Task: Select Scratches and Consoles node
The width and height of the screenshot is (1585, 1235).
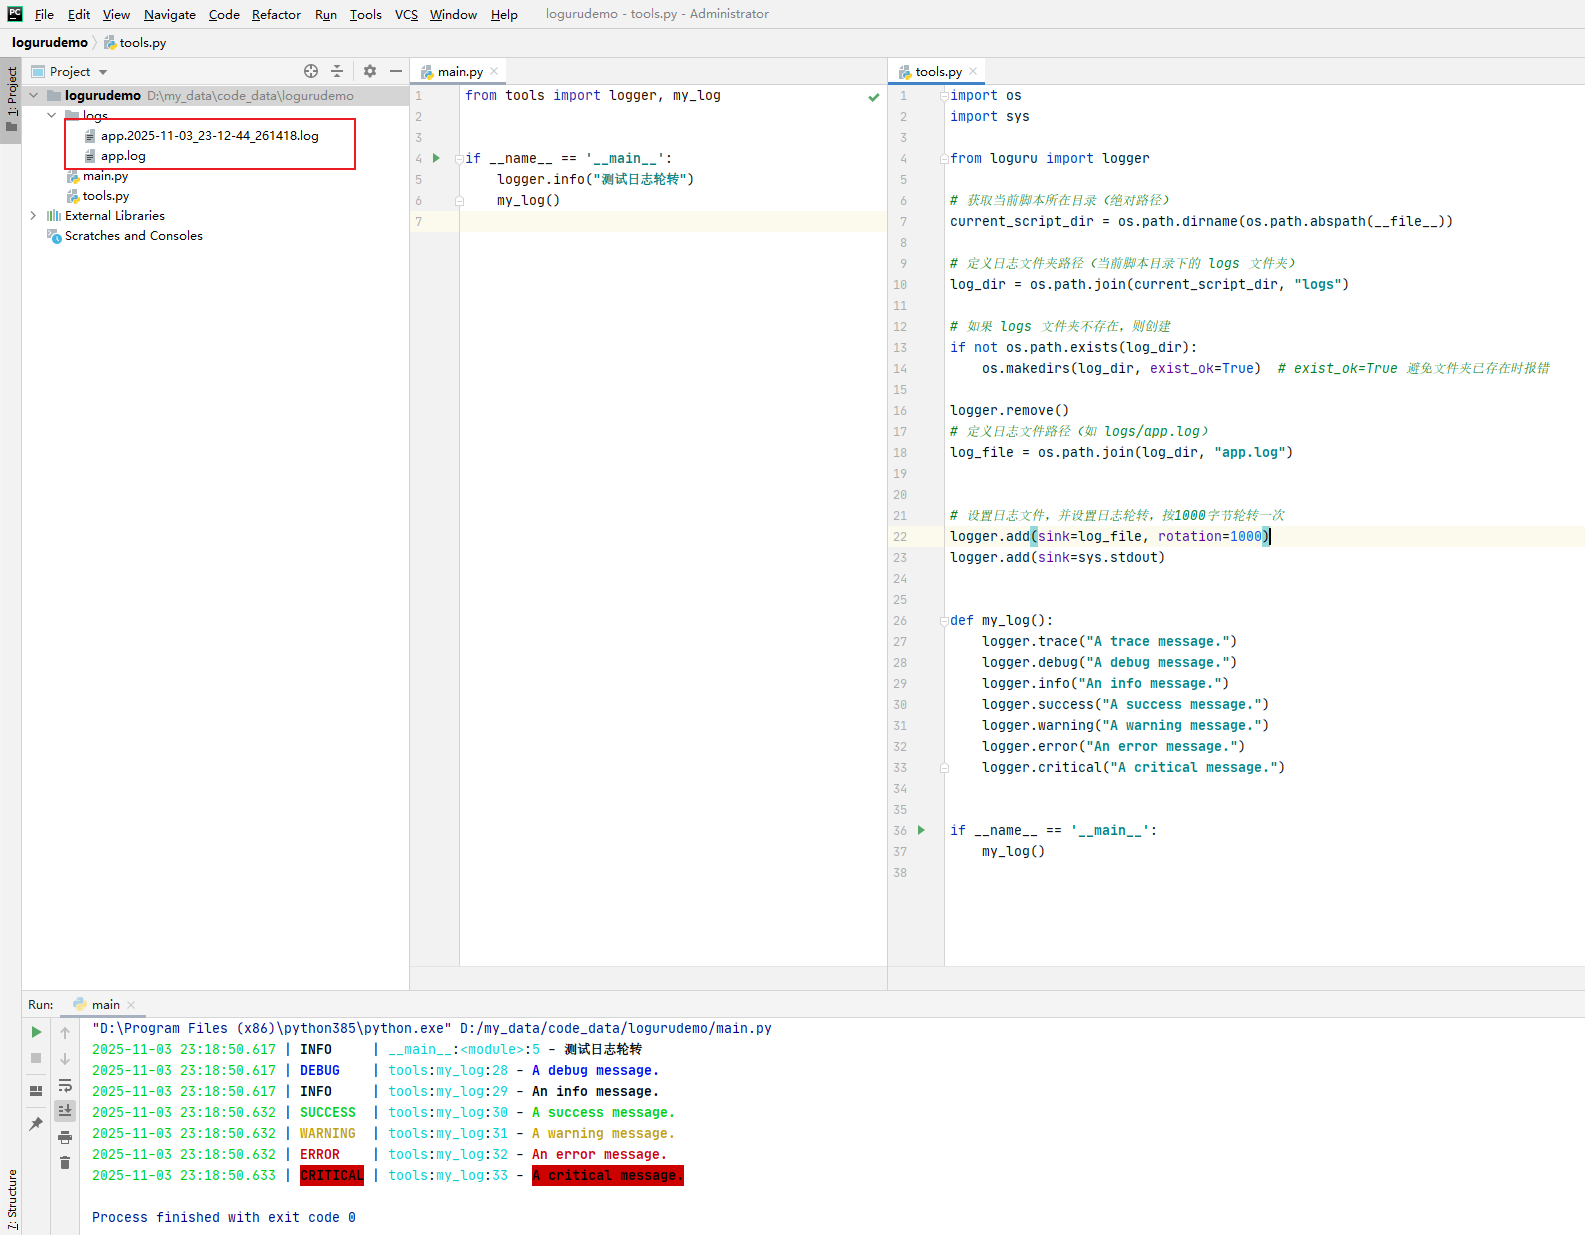Action: [x=133, y=236]
